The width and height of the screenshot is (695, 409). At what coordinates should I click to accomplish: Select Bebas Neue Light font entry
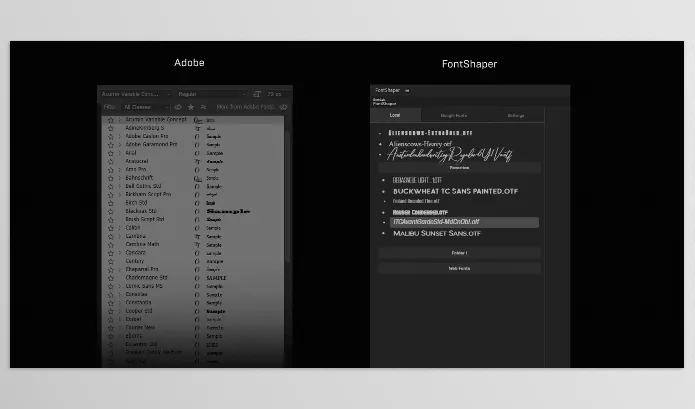tap(417, 180)
